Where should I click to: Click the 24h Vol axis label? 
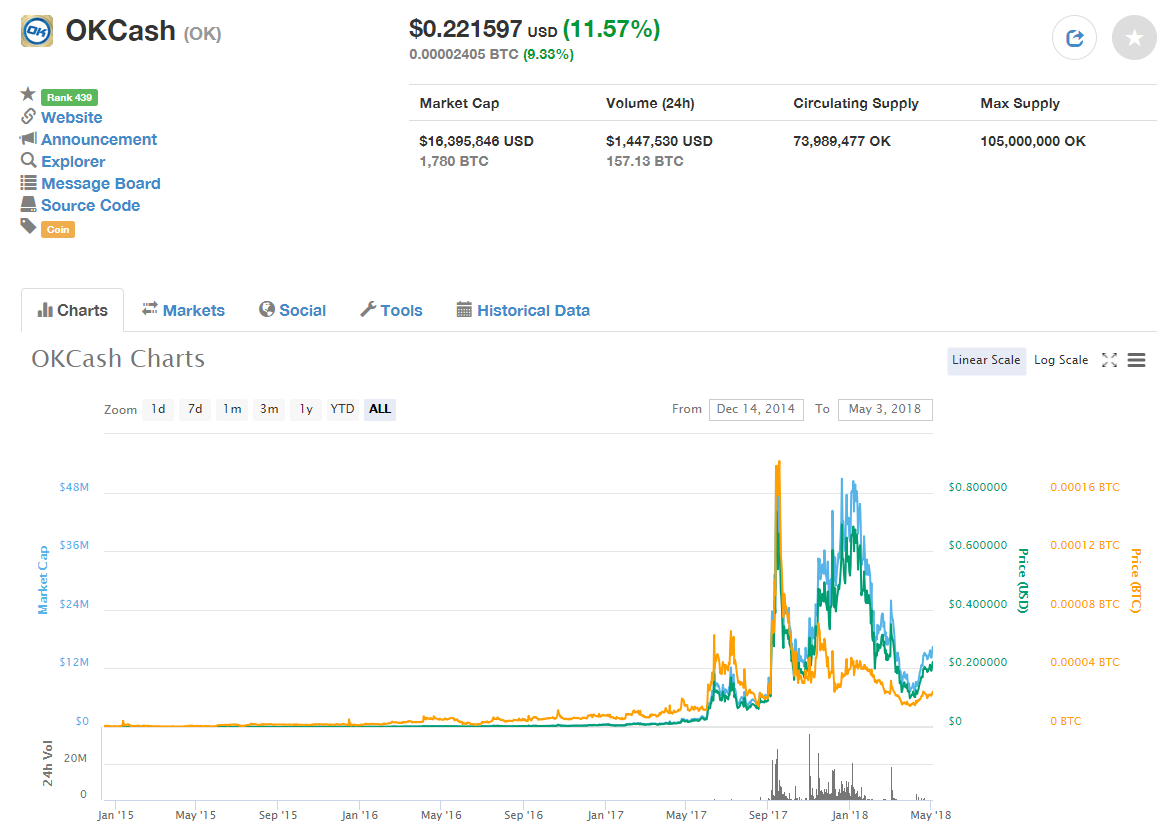point(48,763)
